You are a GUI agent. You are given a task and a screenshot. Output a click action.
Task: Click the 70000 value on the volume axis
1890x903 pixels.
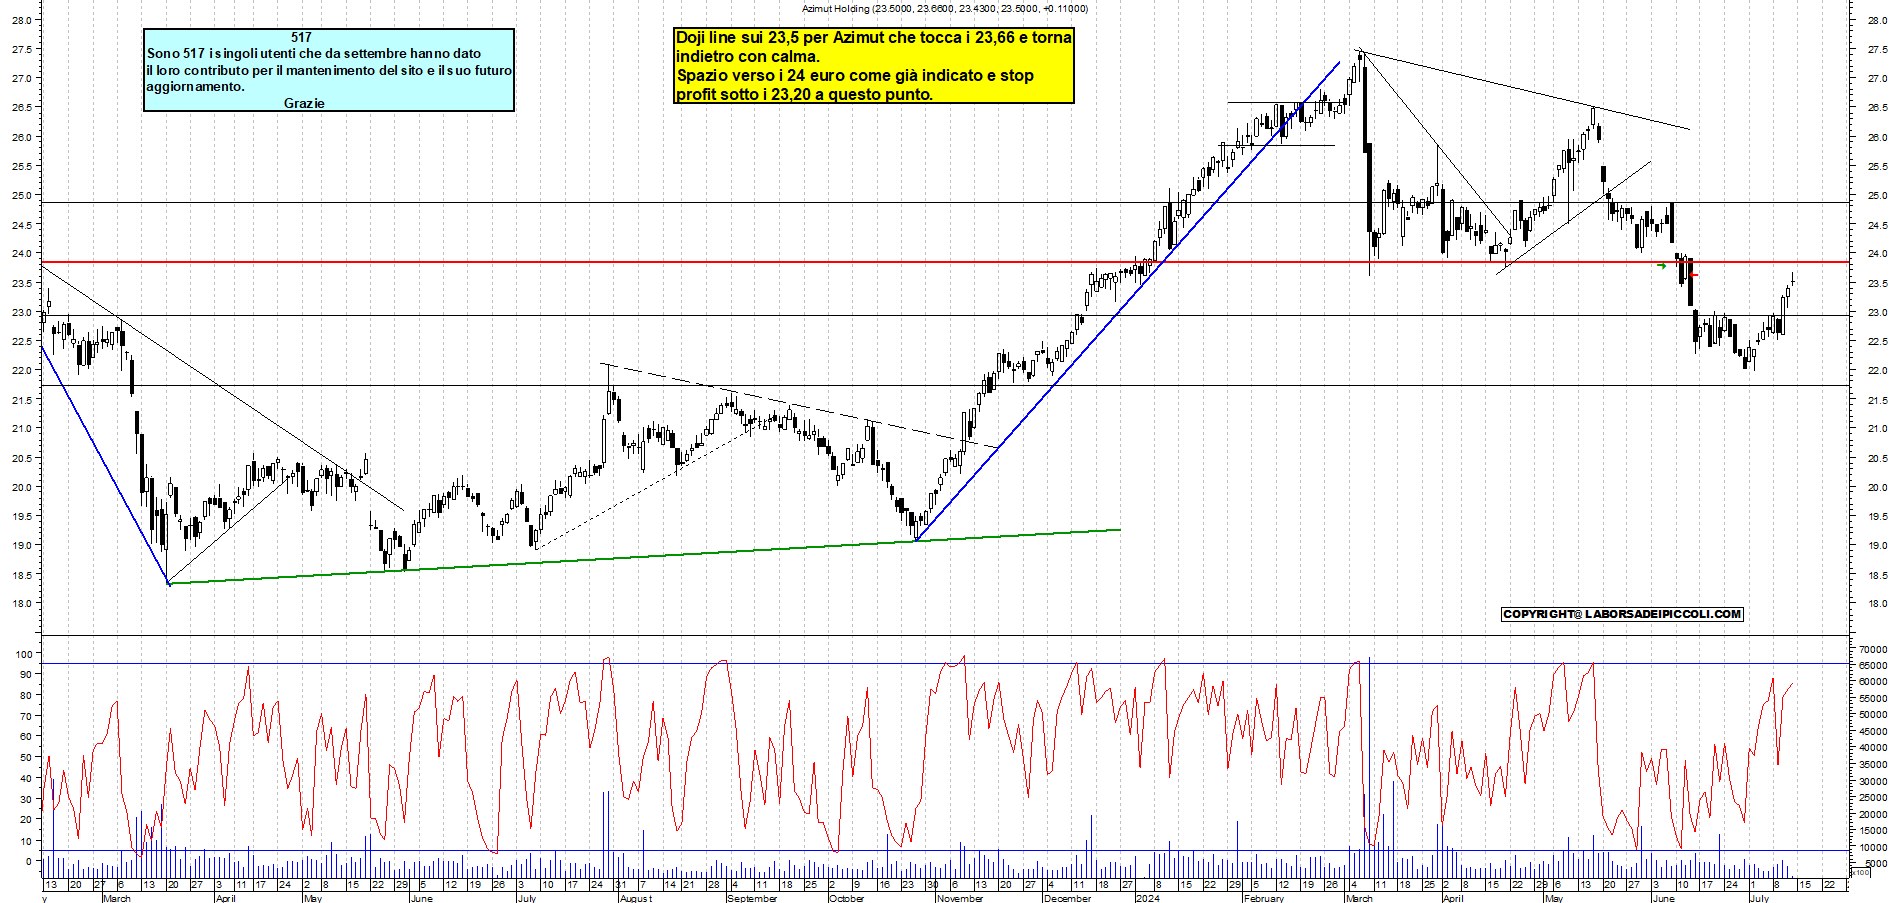point(1874,649)
